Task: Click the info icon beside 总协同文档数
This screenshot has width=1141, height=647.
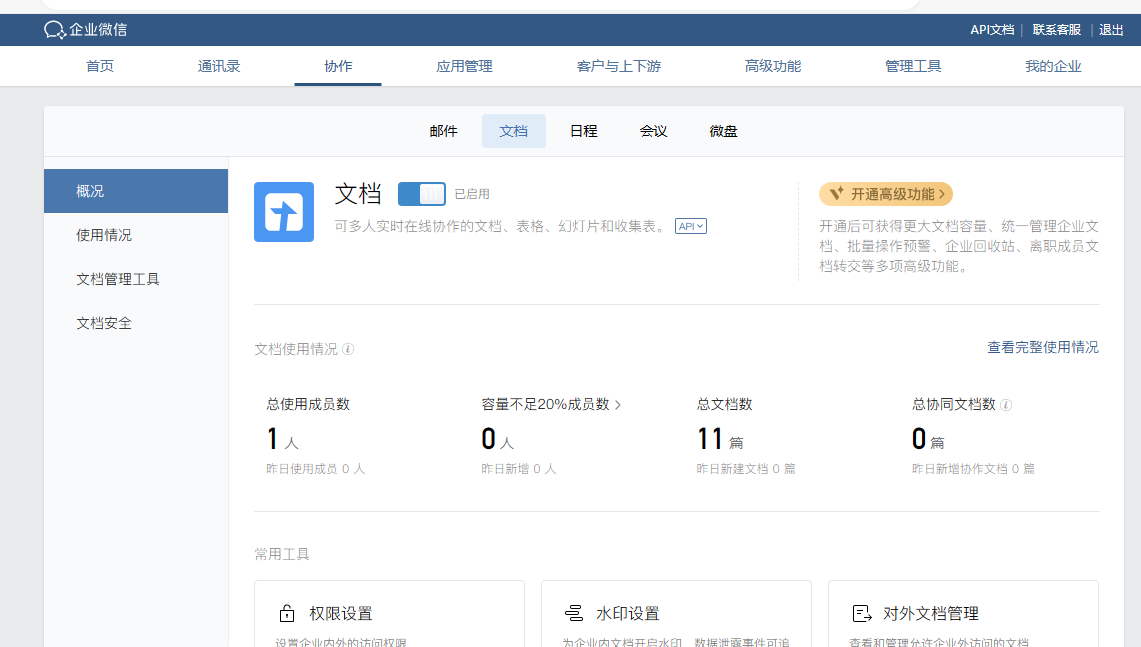Action: (x=1006, y=405)
